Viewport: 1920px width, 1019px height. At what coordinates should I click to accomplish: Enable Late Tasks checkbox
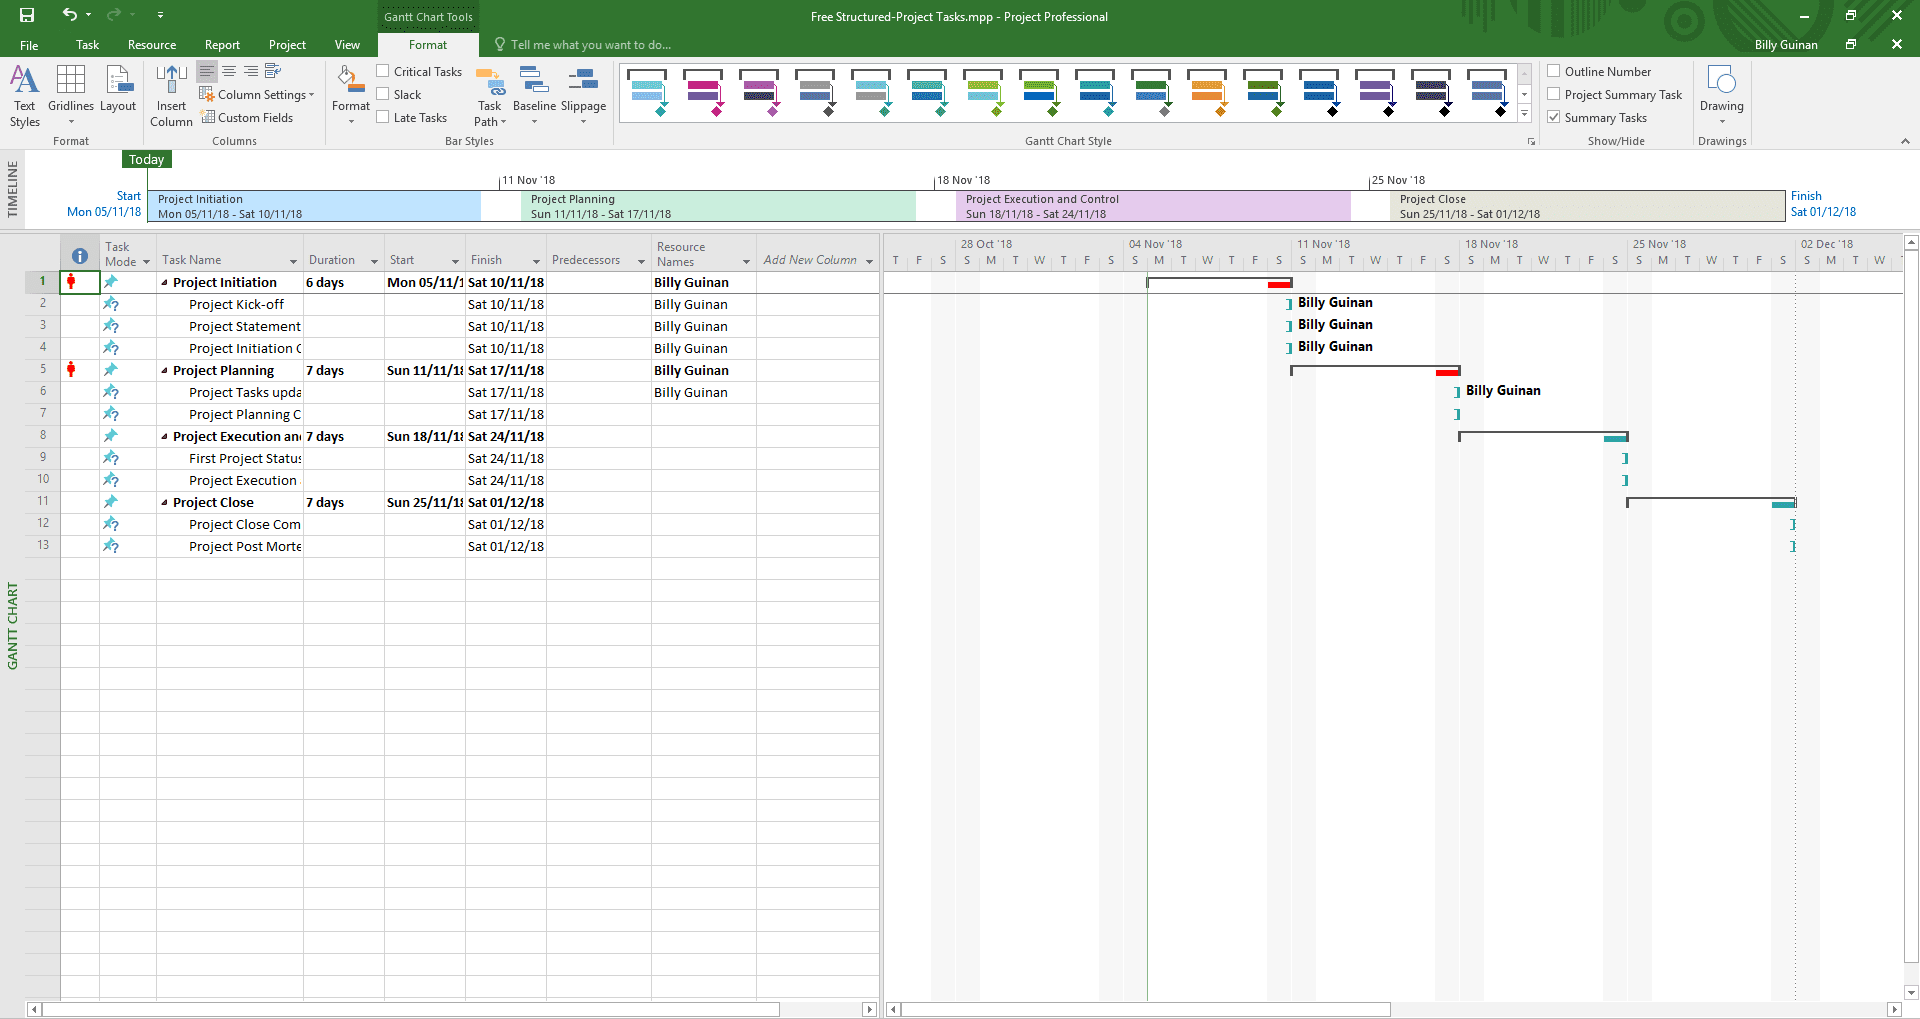click(383, 117)
